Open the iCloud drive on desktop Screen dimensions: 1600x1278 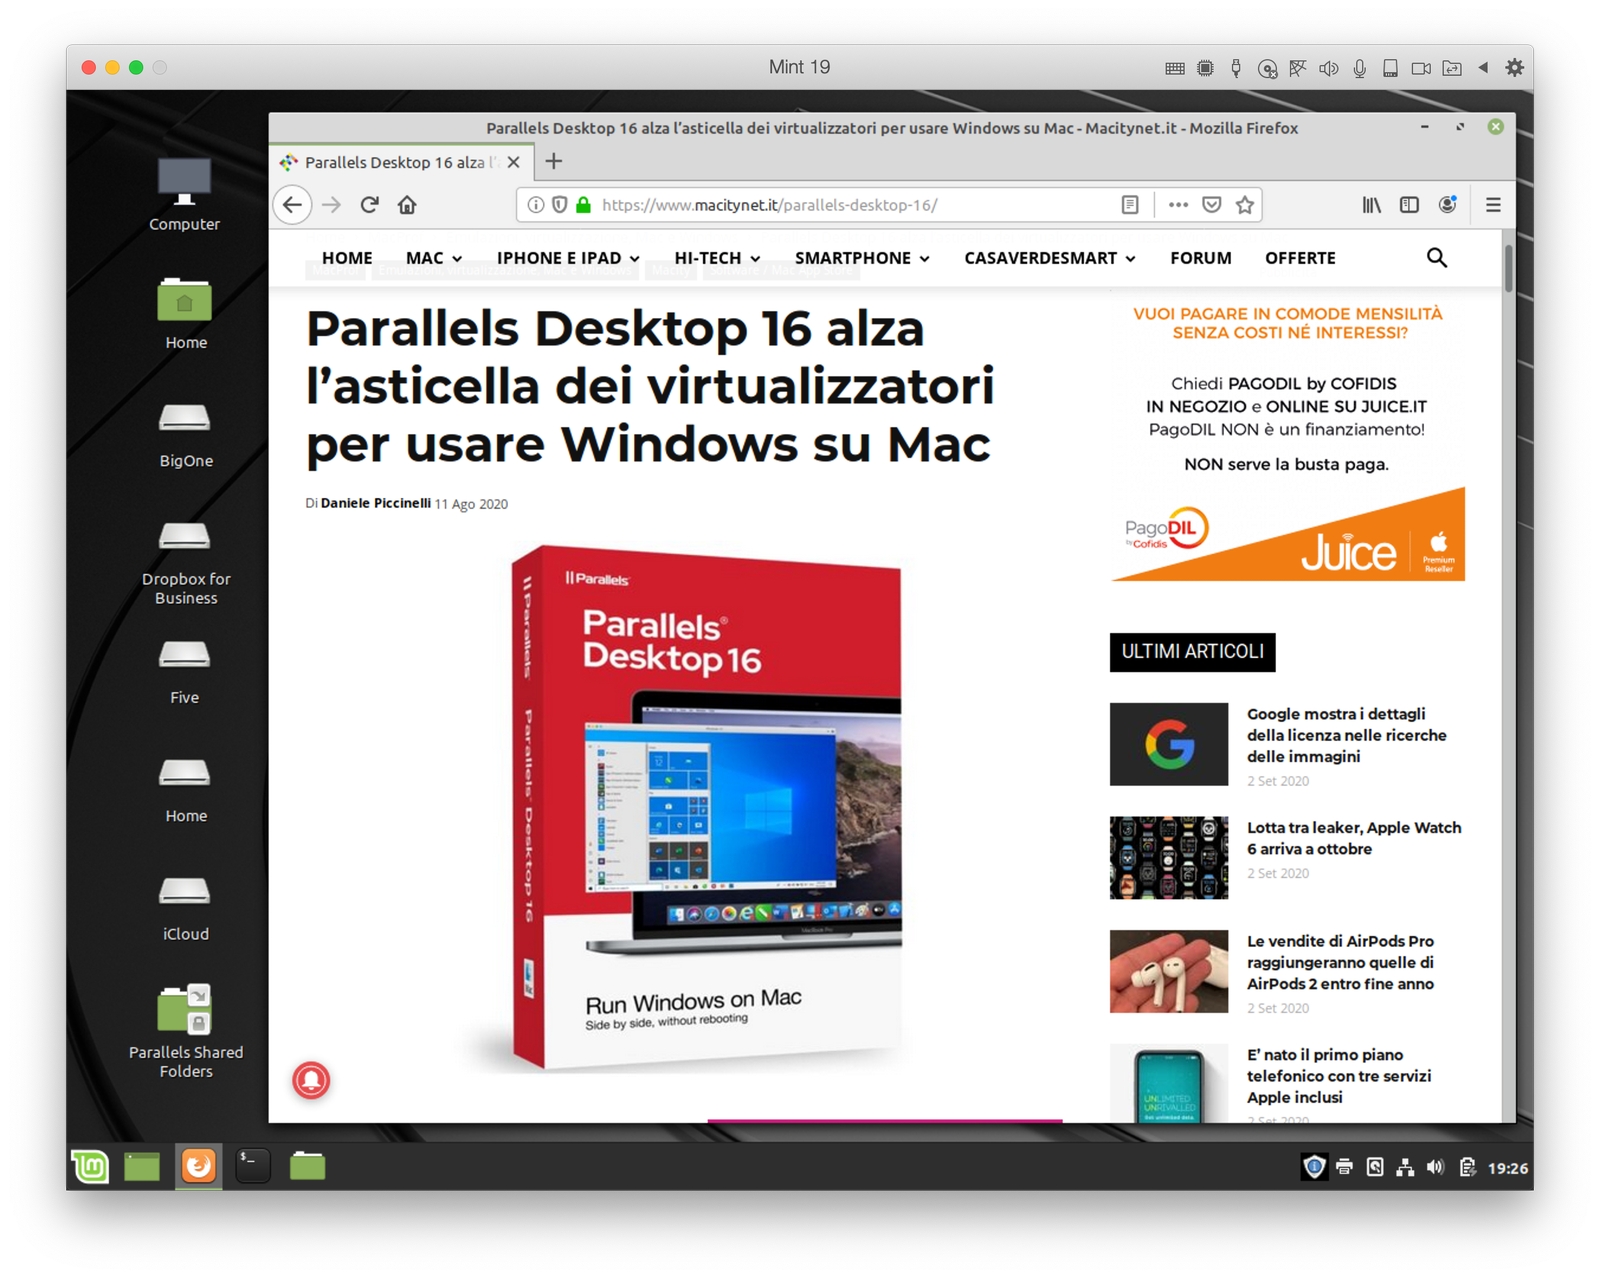click(185, 907)
